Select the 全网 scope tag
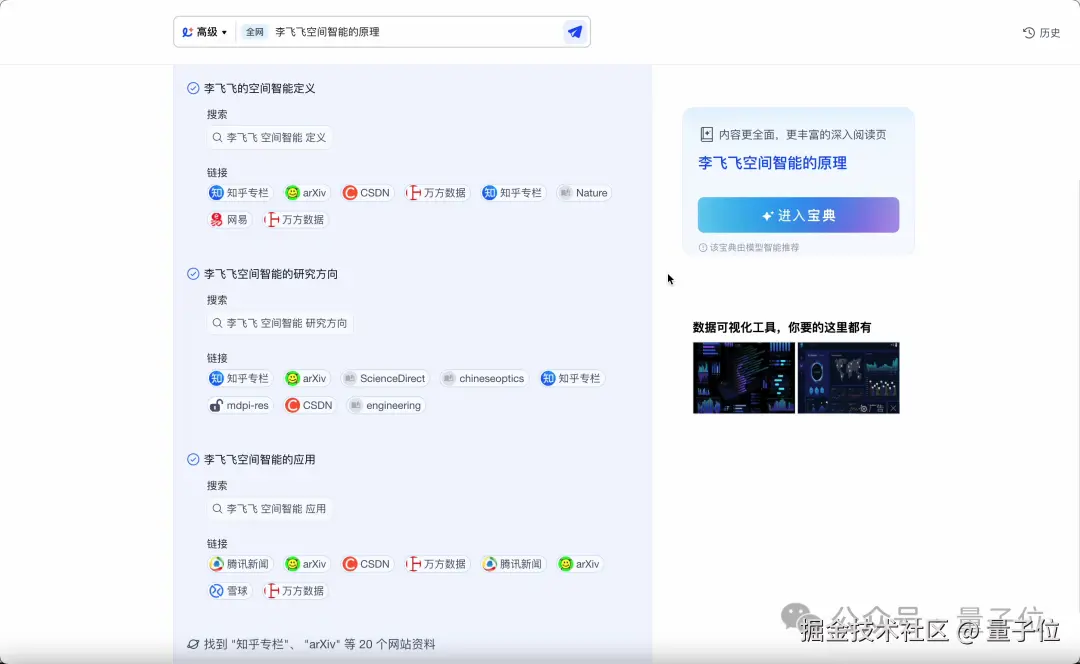 (255, 32)
